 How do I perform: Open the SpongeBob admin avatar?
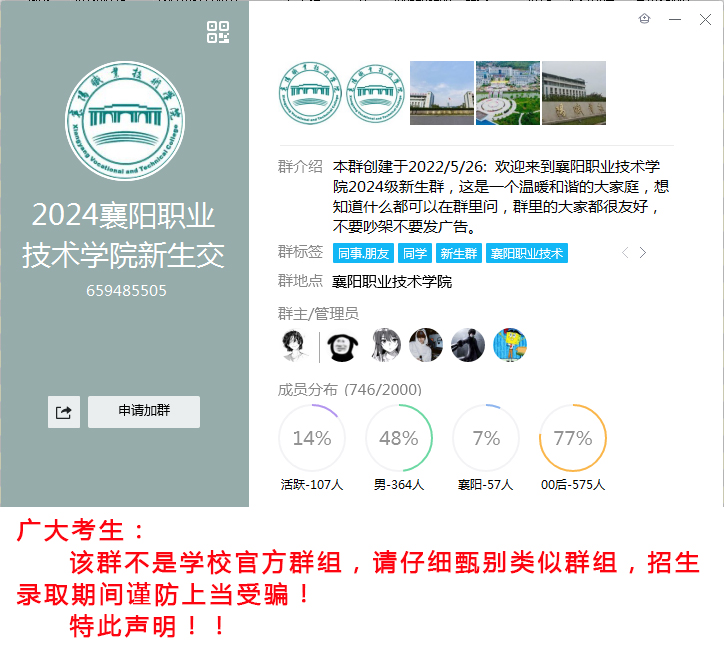(x=510, y=345)
